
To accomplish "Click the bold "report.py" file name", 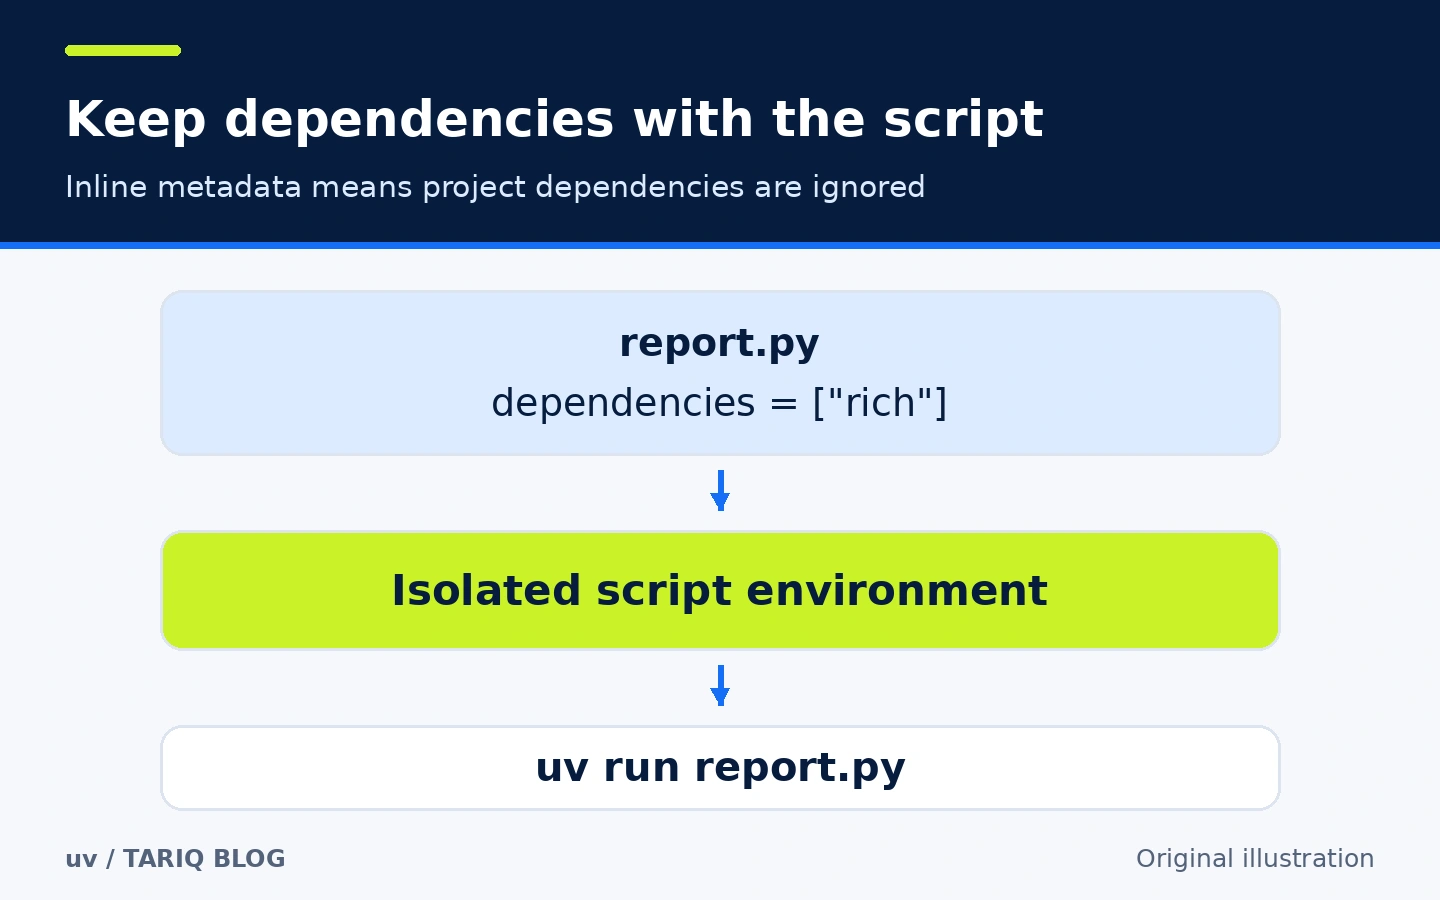I will (720, 344).
